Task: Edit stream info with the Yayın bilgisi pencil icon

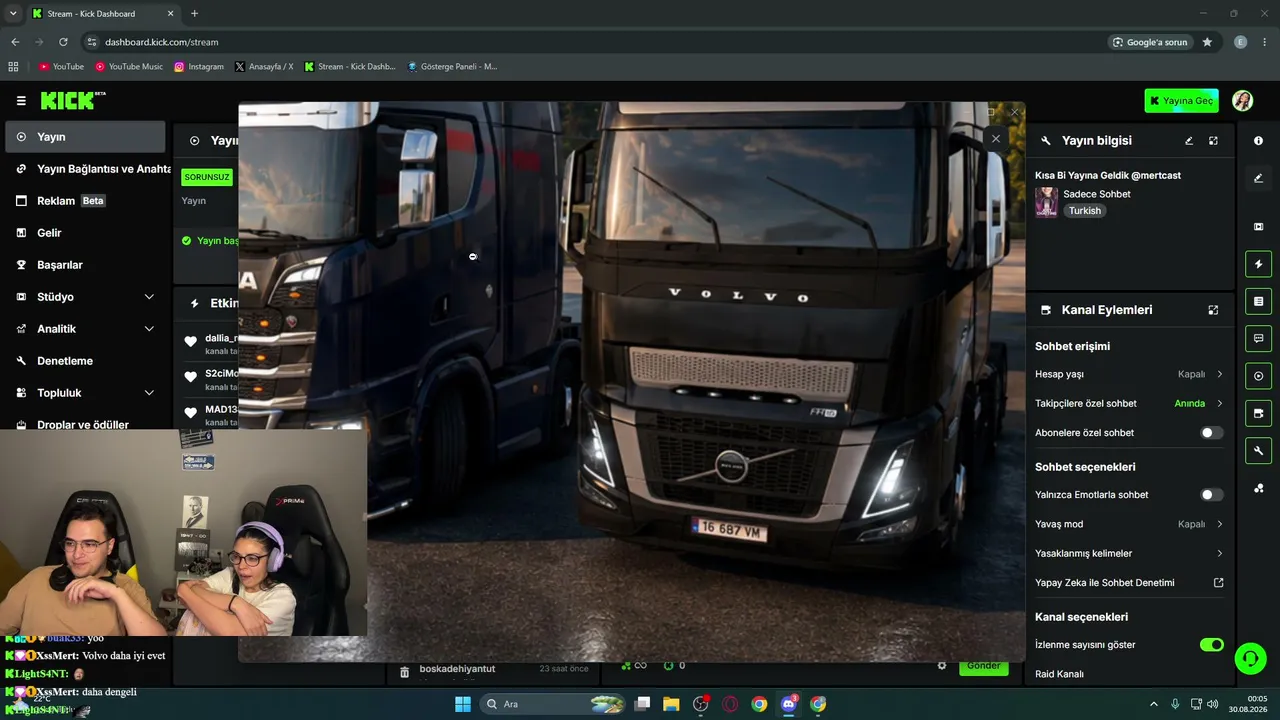Action: pyautogui.click(x=1189, y=141)
